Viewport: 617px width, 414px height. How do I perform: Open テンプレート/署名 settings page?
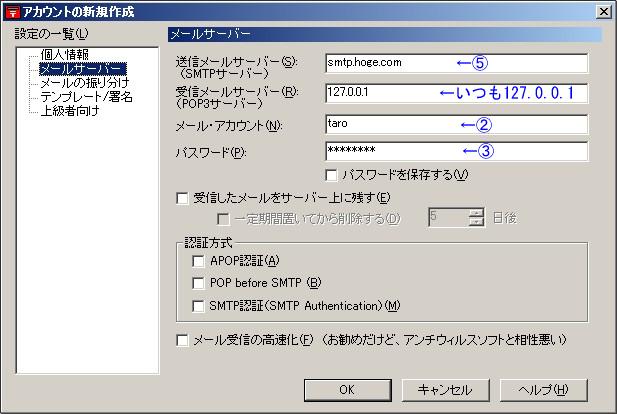click(x=87, y=97)
